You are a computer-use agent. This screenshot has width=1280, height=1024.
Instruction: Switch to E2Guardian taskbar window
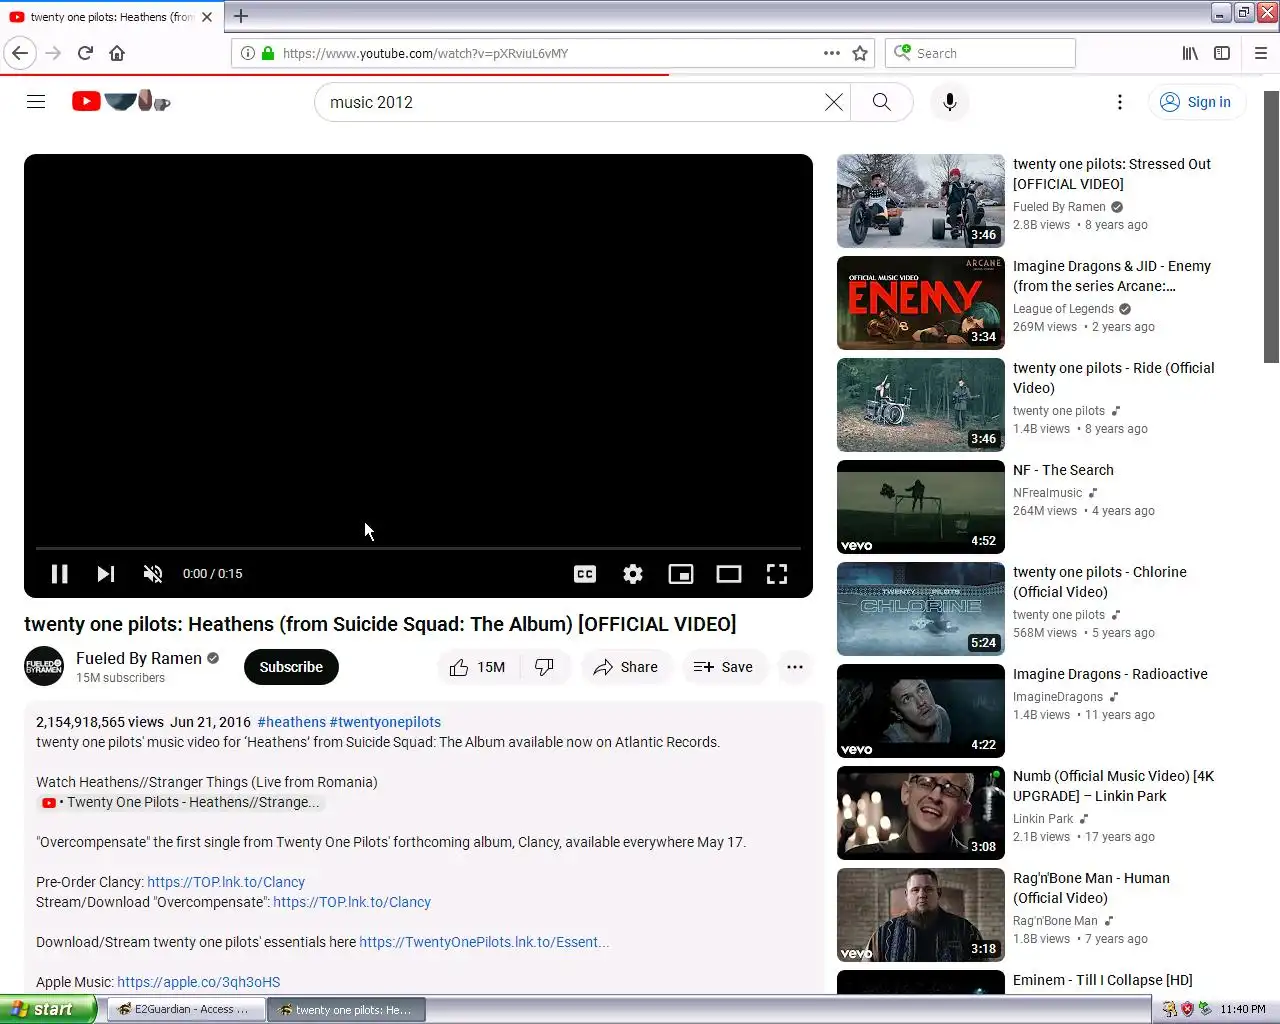[x=186, y=1010]
